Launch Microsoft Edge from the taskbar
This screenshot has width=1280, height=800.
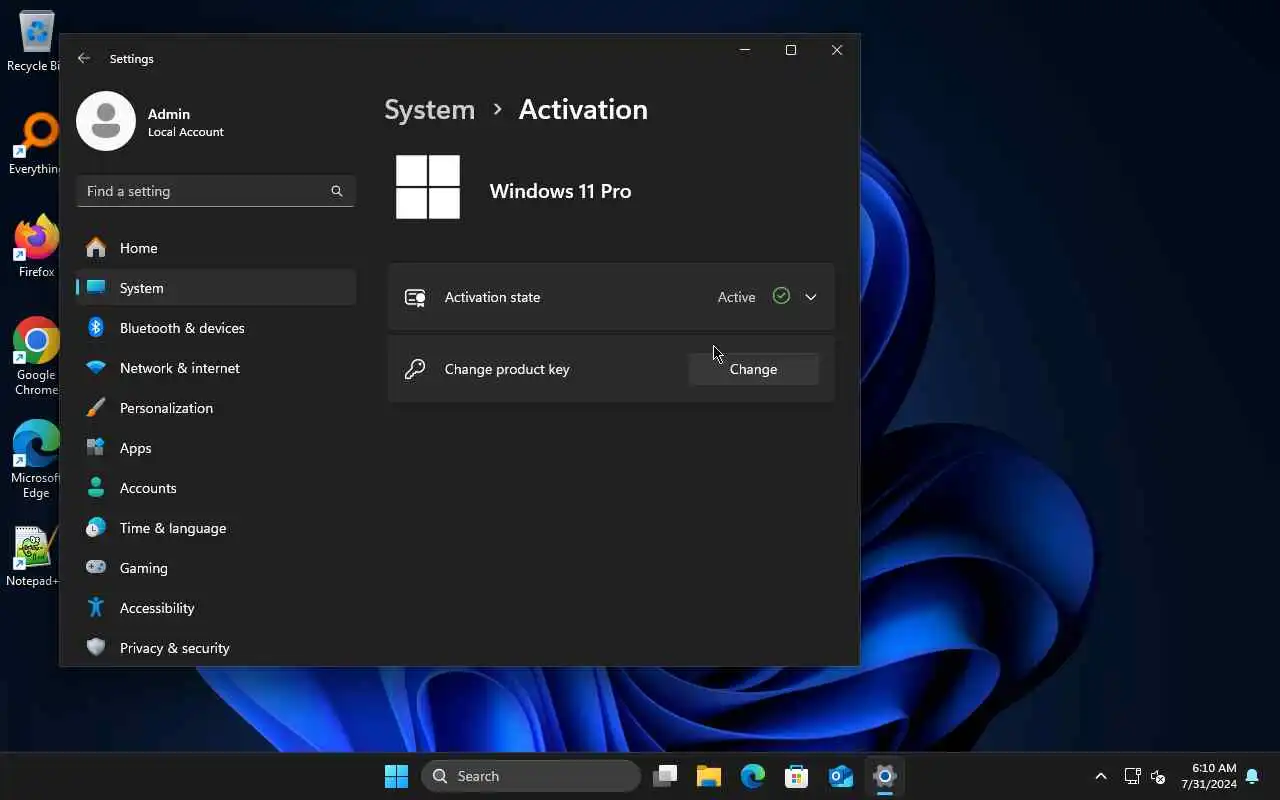(753, 776)
